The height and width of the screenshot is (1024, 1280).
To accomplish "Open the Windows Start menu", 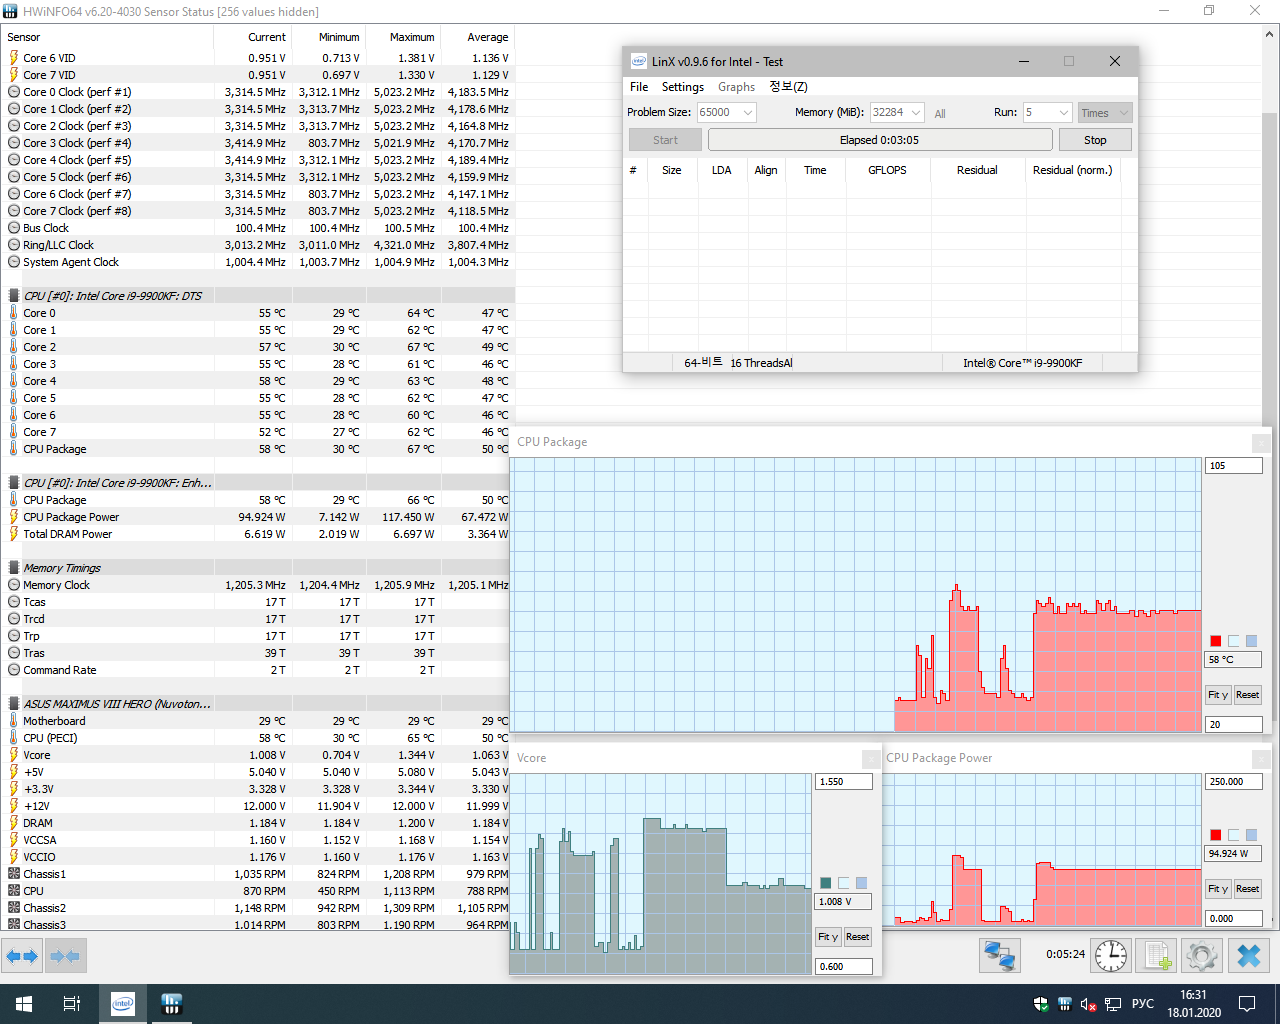I will coord(24,1004).
